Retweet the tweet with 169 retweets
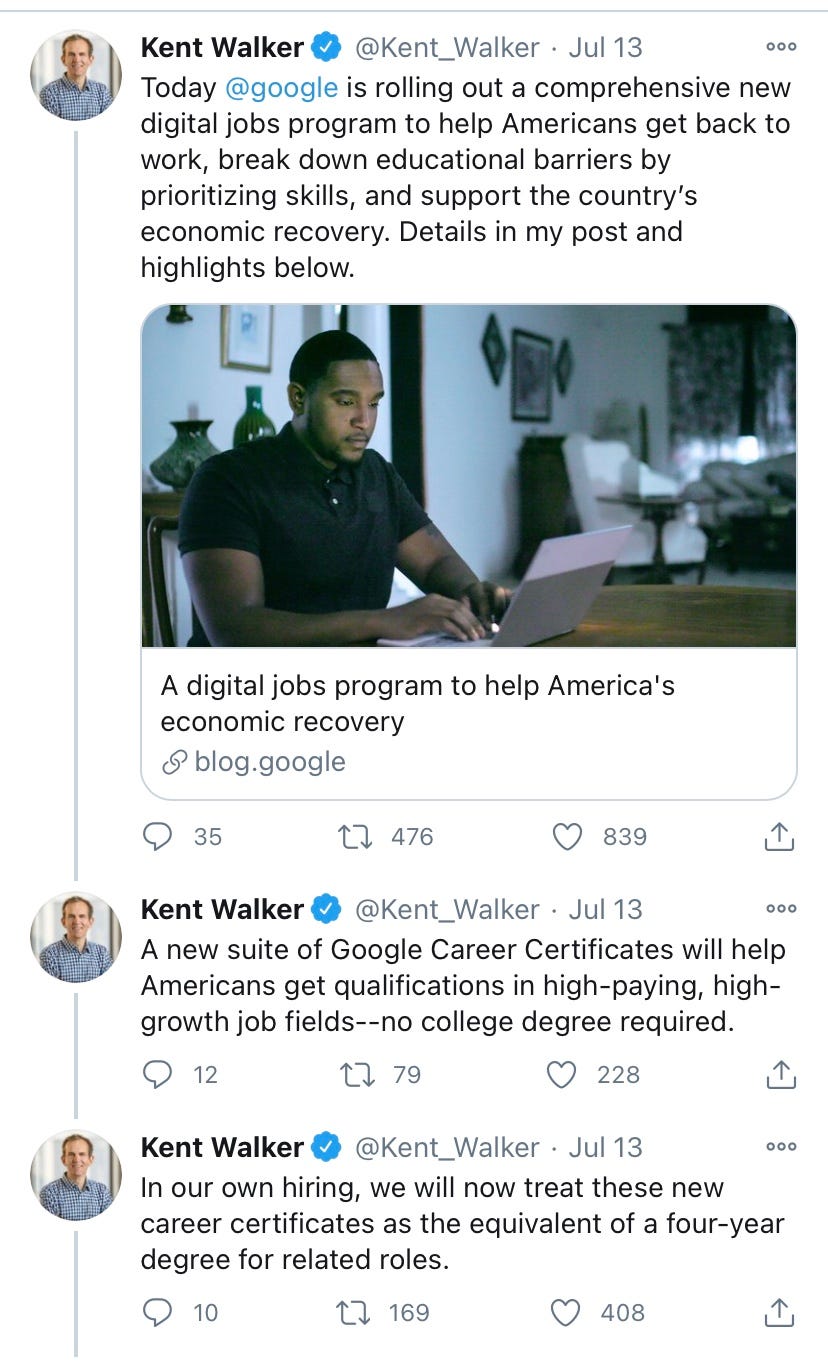 pyautogui.click(x=357, y=1312)
